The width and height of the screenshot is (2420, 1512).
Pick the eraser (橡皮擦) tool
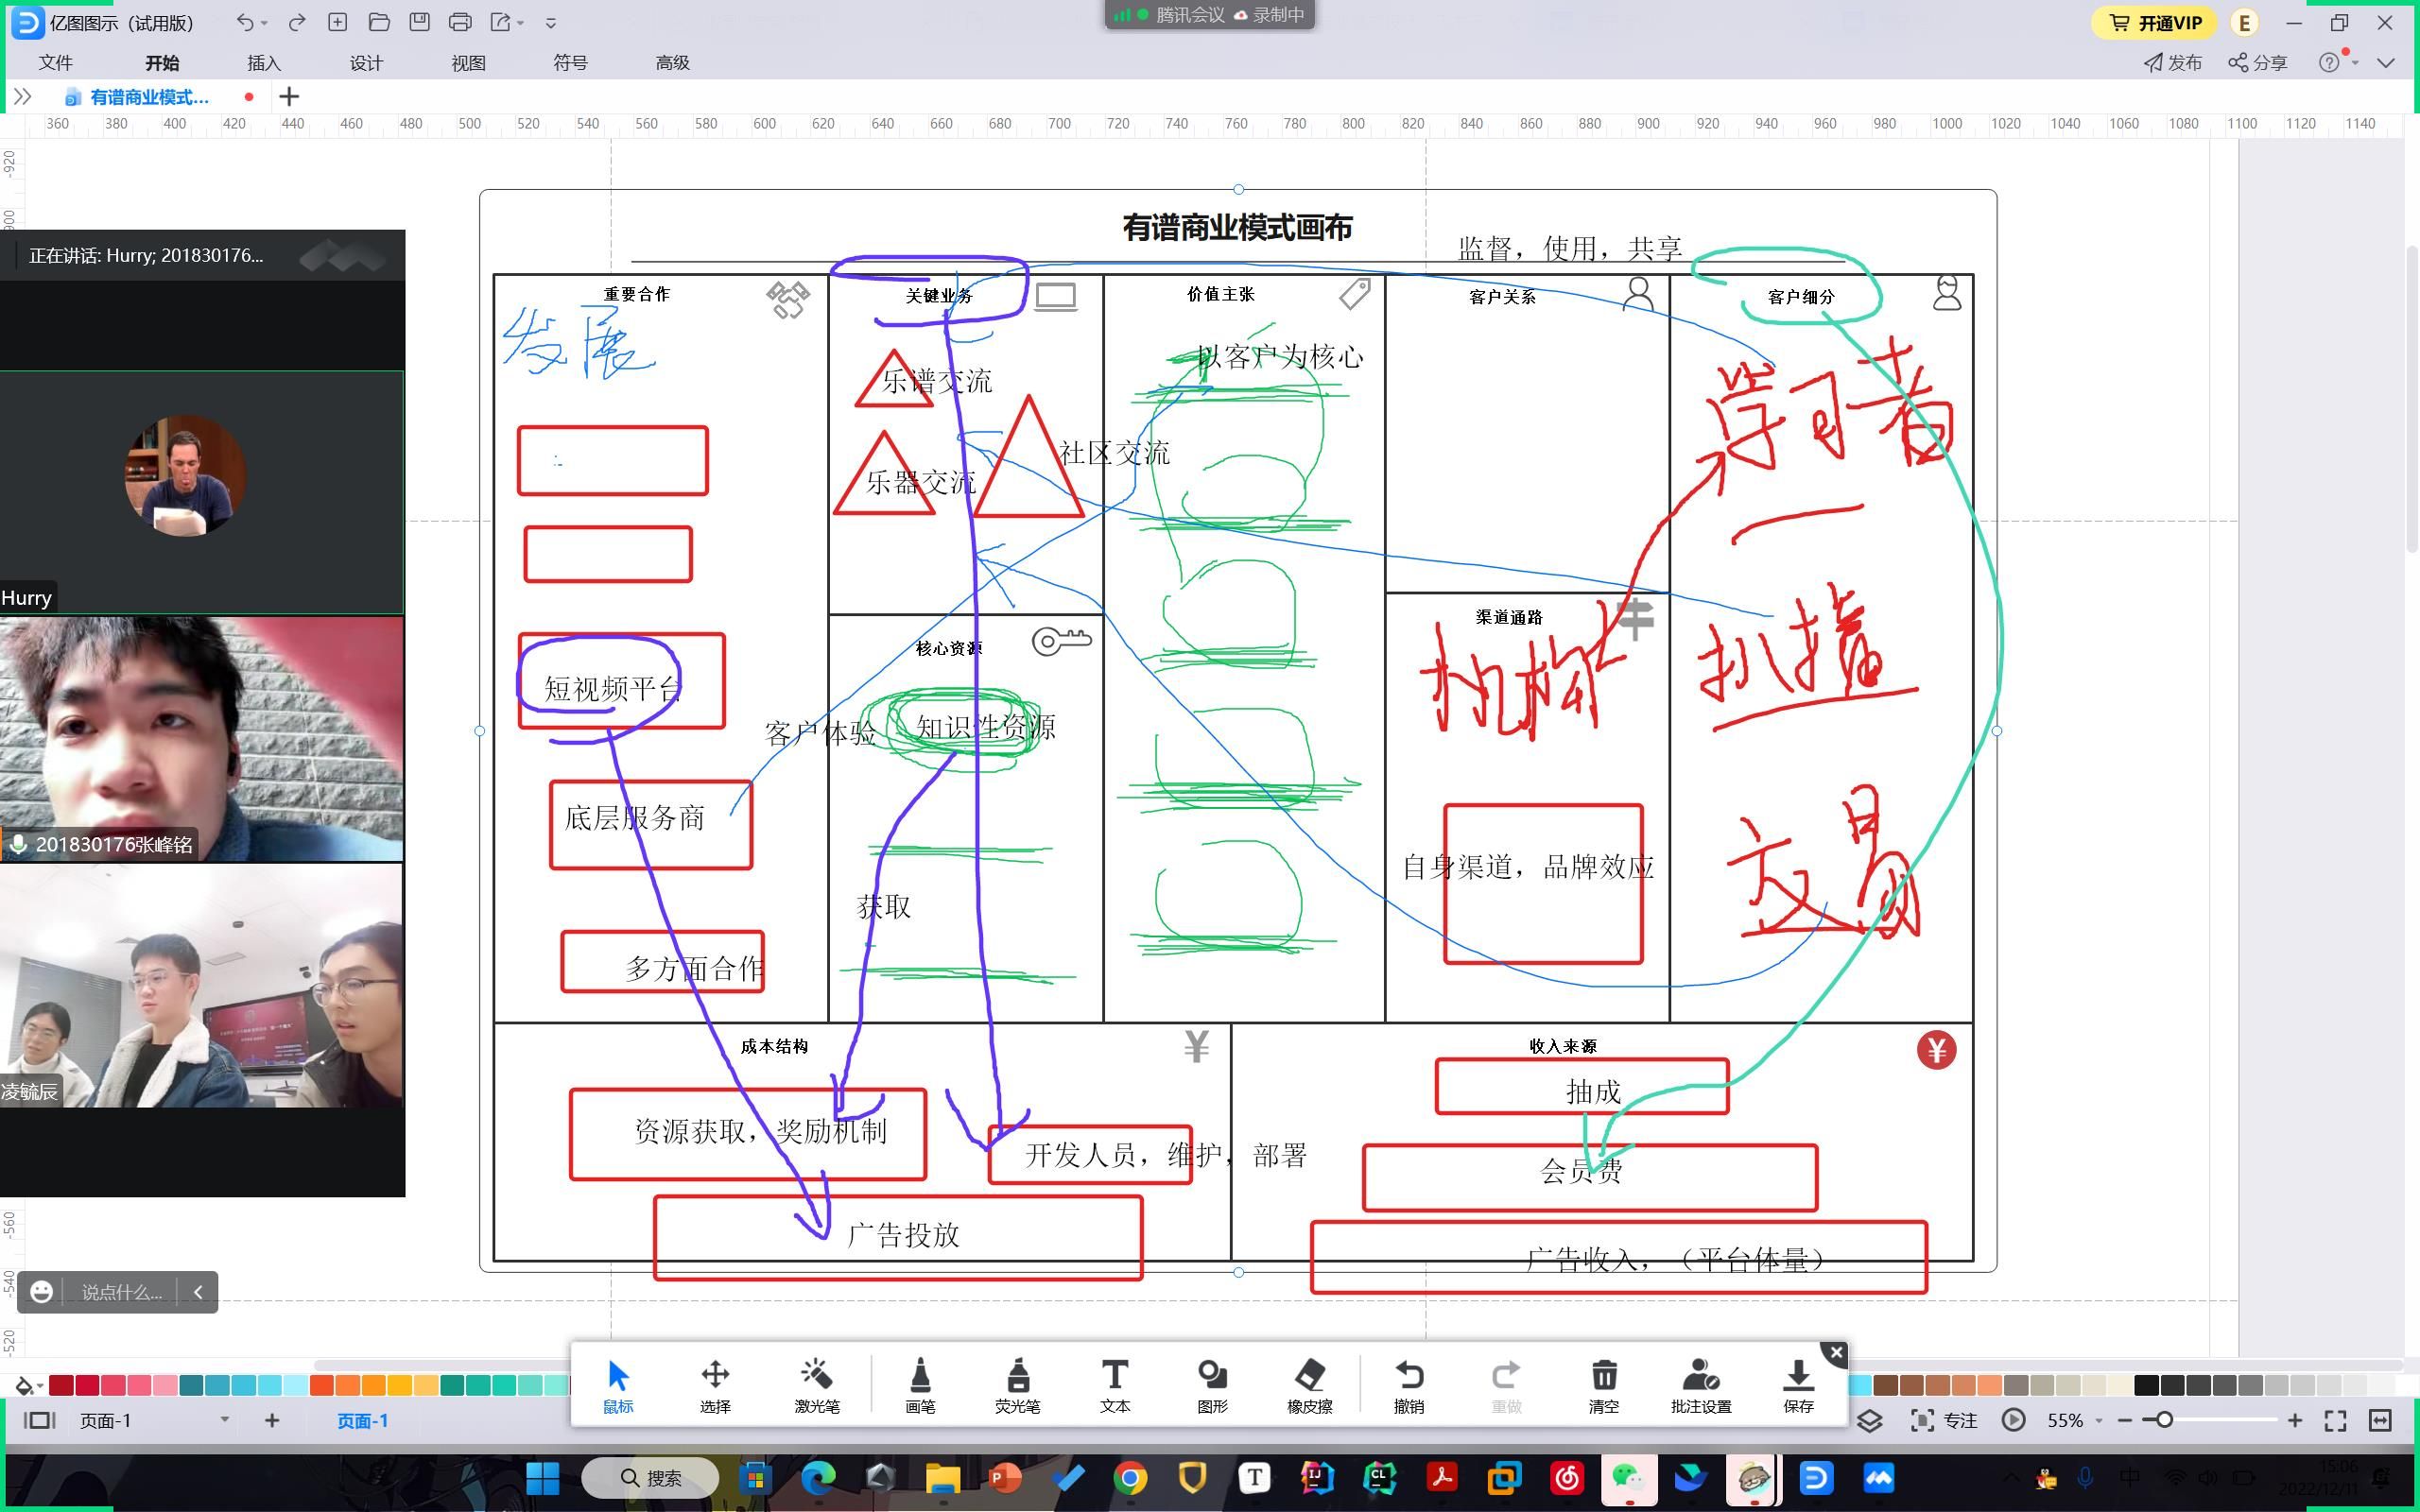[x=1309, y=1385]
